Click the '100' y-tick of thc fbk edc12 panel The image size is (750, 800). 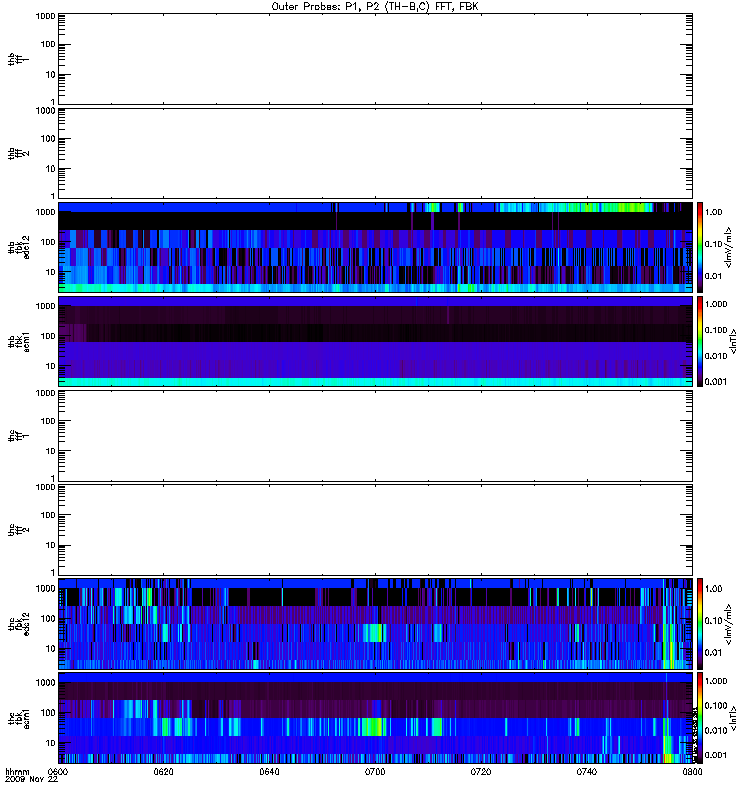tap(48, 619)
